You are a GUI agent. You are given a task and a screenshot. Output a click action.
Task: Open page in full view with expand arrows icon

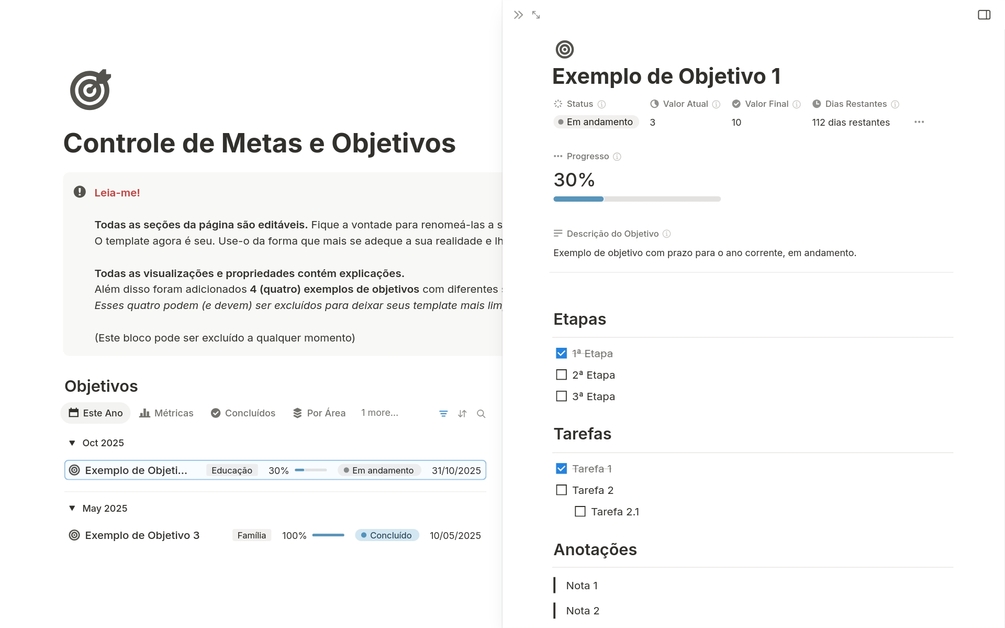click(536, 15)
